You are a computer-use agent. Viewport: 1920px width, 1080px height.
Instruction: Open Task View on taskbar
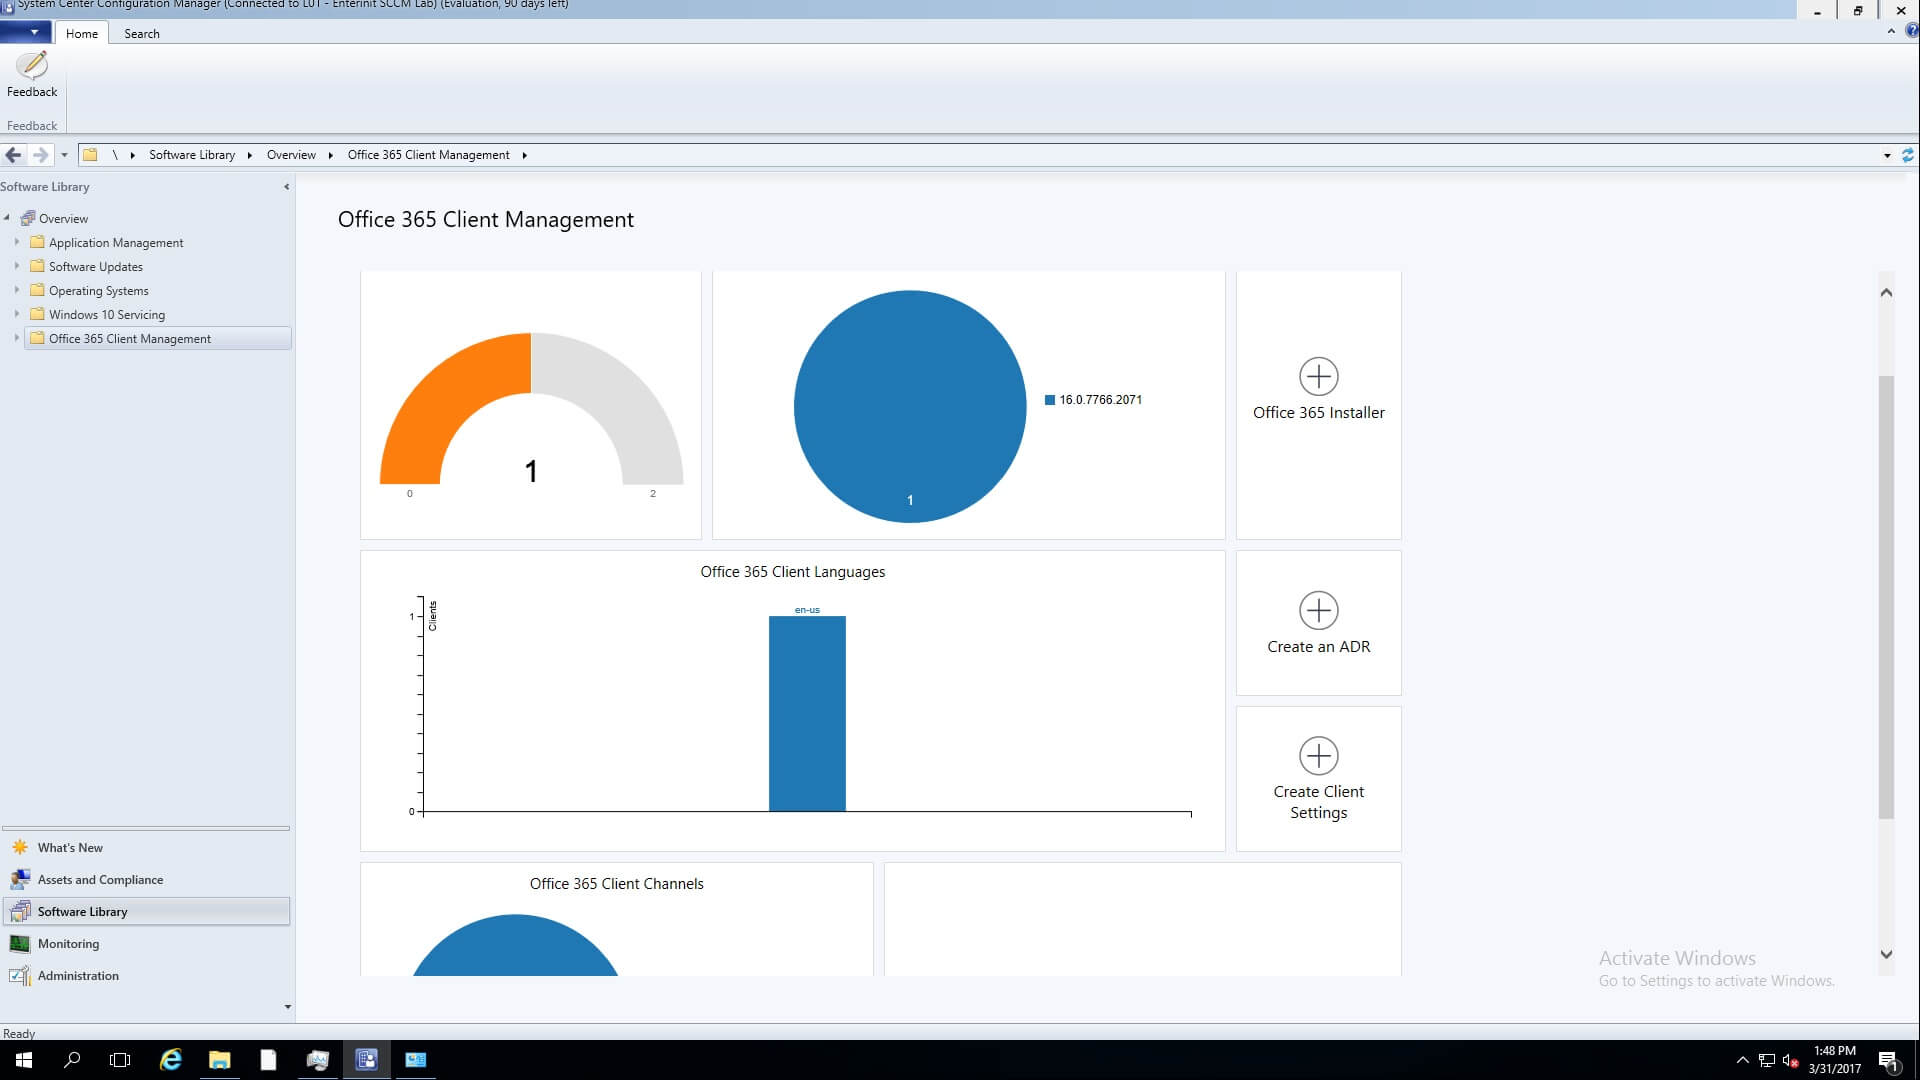[120, 1060]
